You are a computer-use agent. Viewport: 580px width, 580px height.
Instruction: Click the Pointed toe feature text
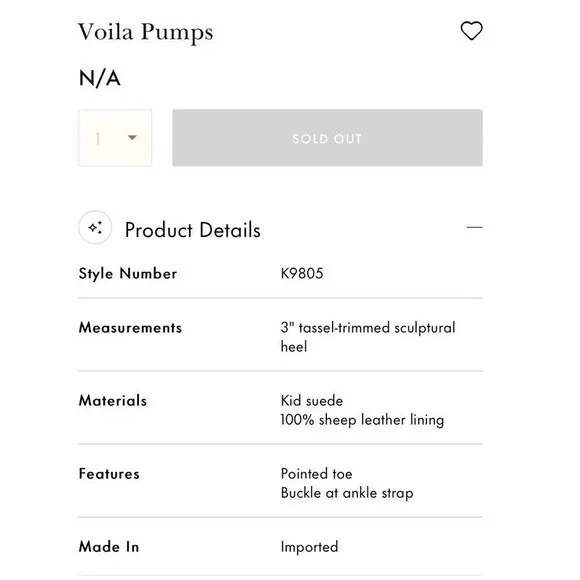[x=316, y=474]
